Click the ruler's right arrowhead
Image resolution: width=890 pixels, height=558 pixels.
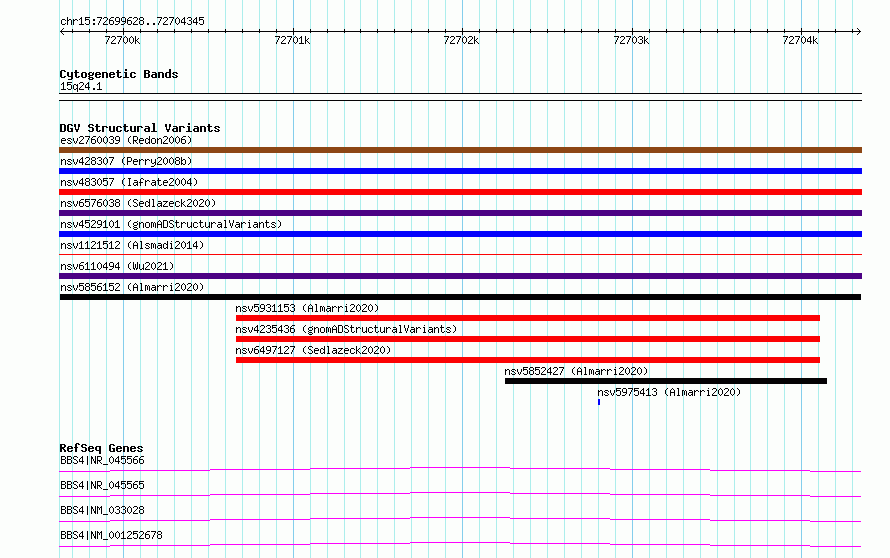(858, 32)
